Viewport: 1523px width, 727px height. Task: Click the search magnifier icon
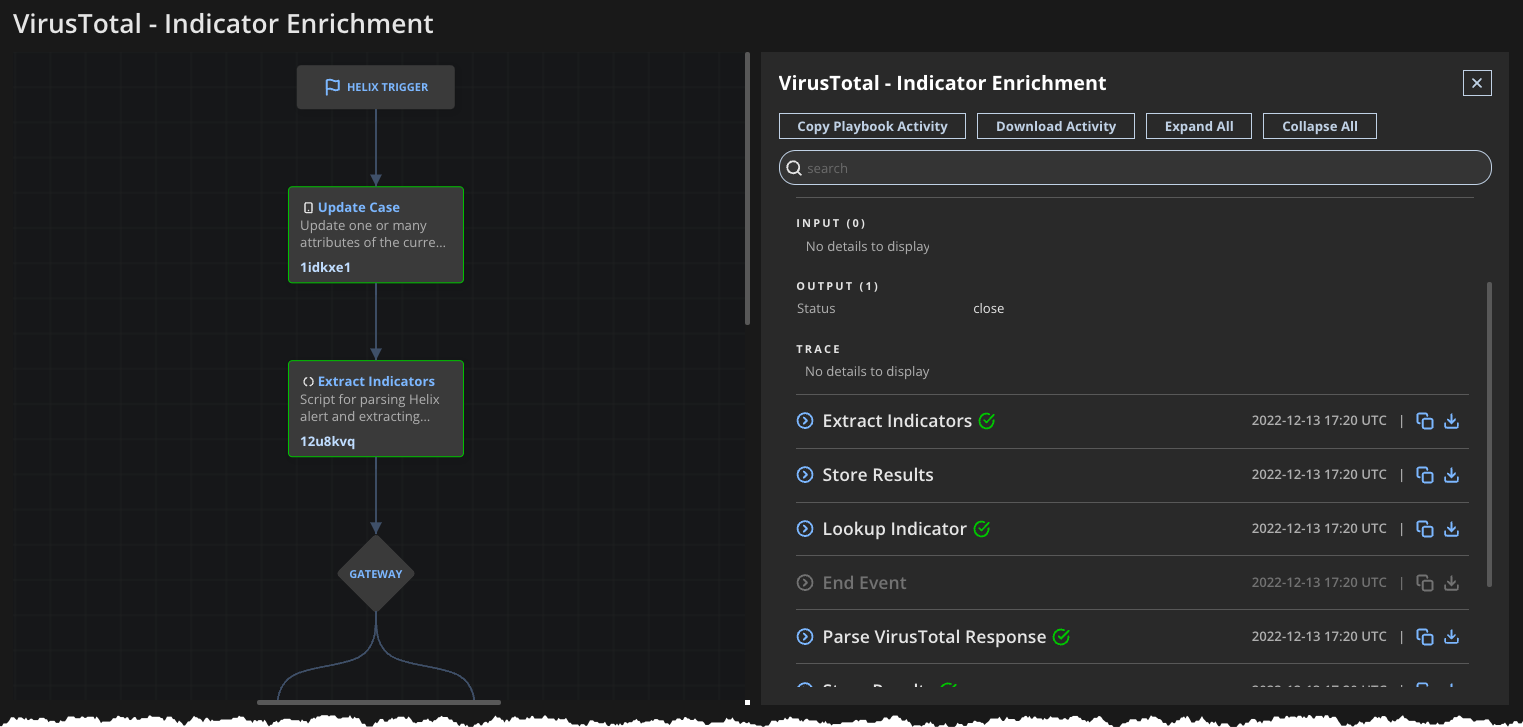pos(794,168)
